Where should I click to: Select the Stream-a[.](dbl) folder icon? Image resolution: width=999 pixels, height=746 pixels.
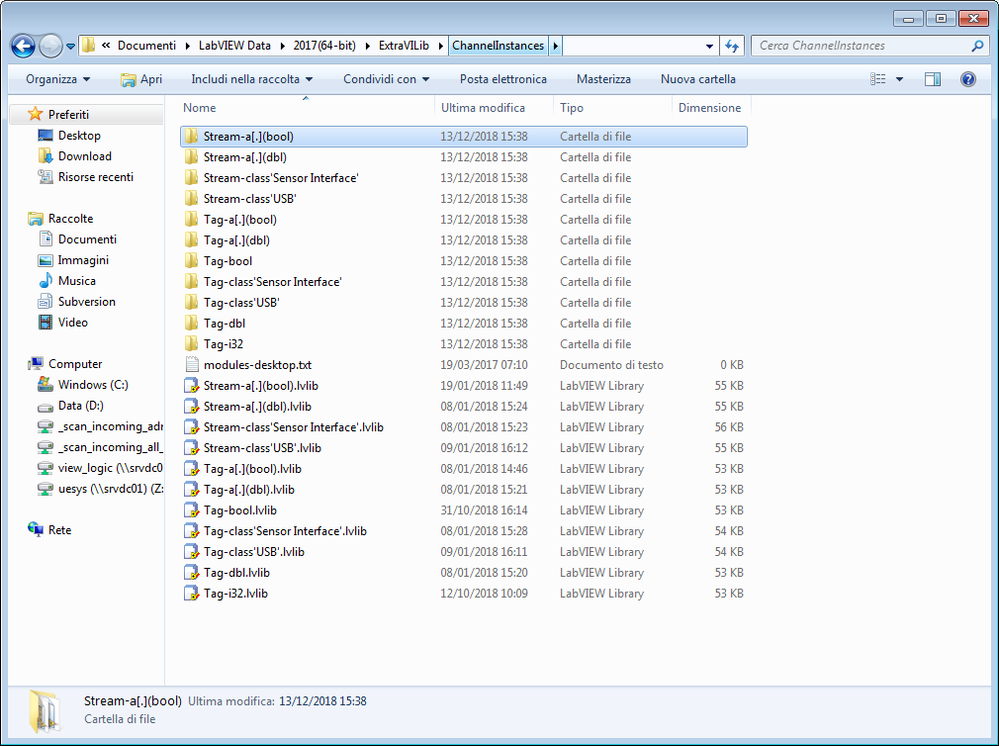[191, 157]
